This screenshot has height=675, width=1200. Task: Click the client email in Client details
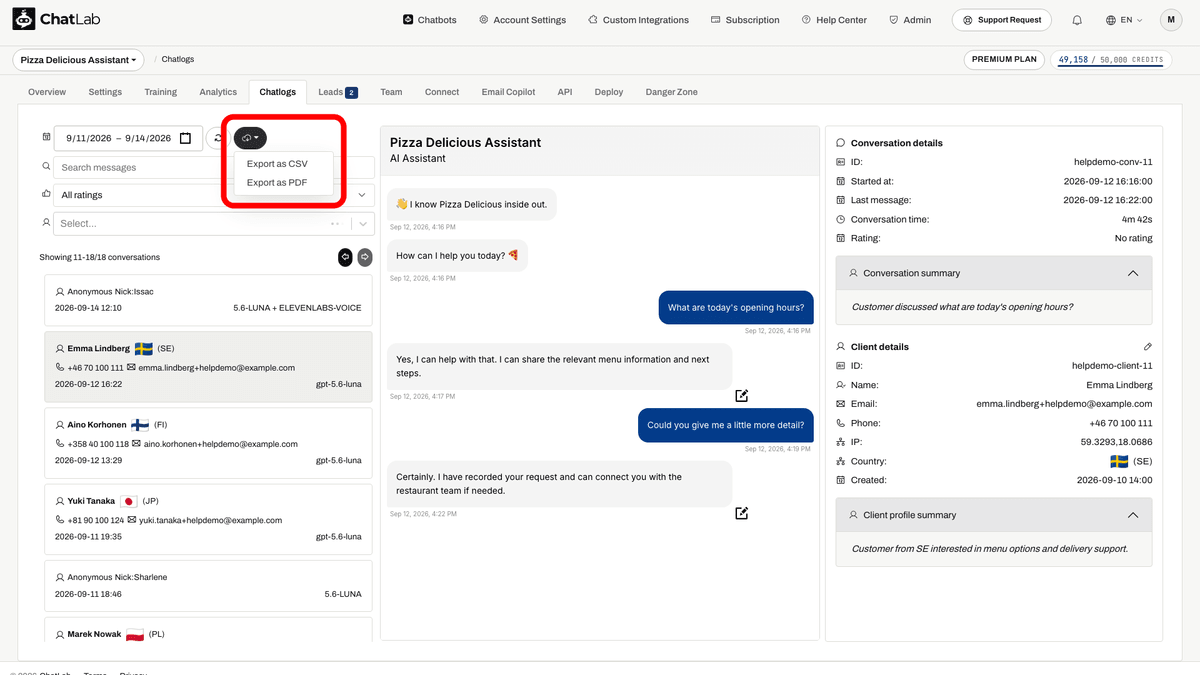coord(1064,404)
